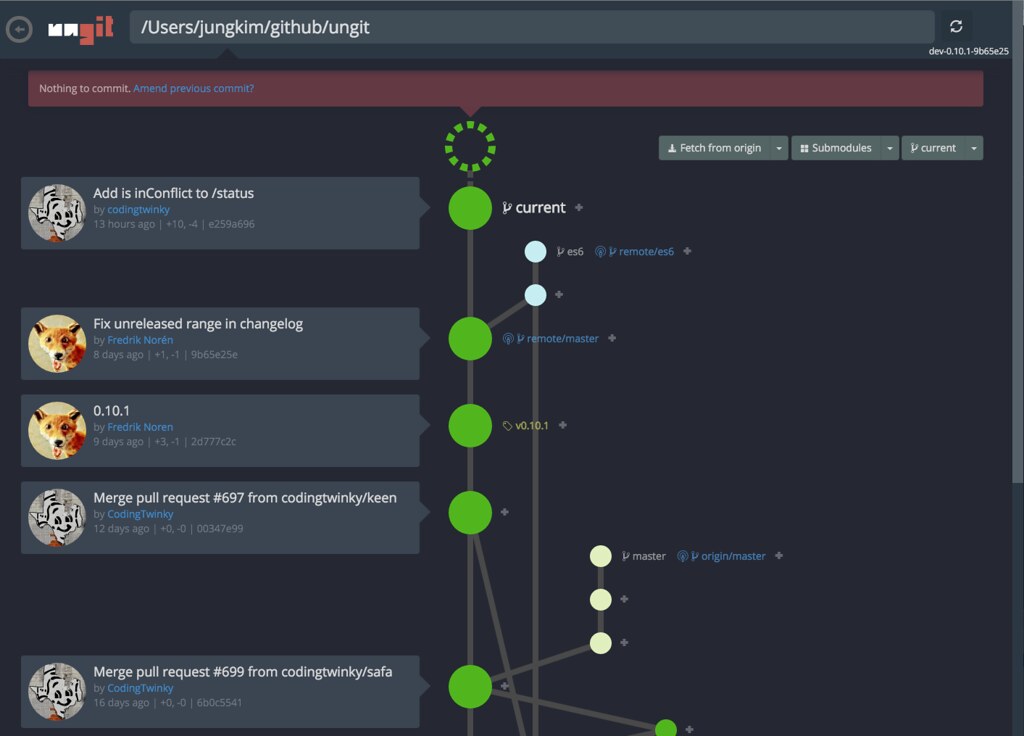
Task: Select the v0.10.1 tag label
Action: pos(525,426)
